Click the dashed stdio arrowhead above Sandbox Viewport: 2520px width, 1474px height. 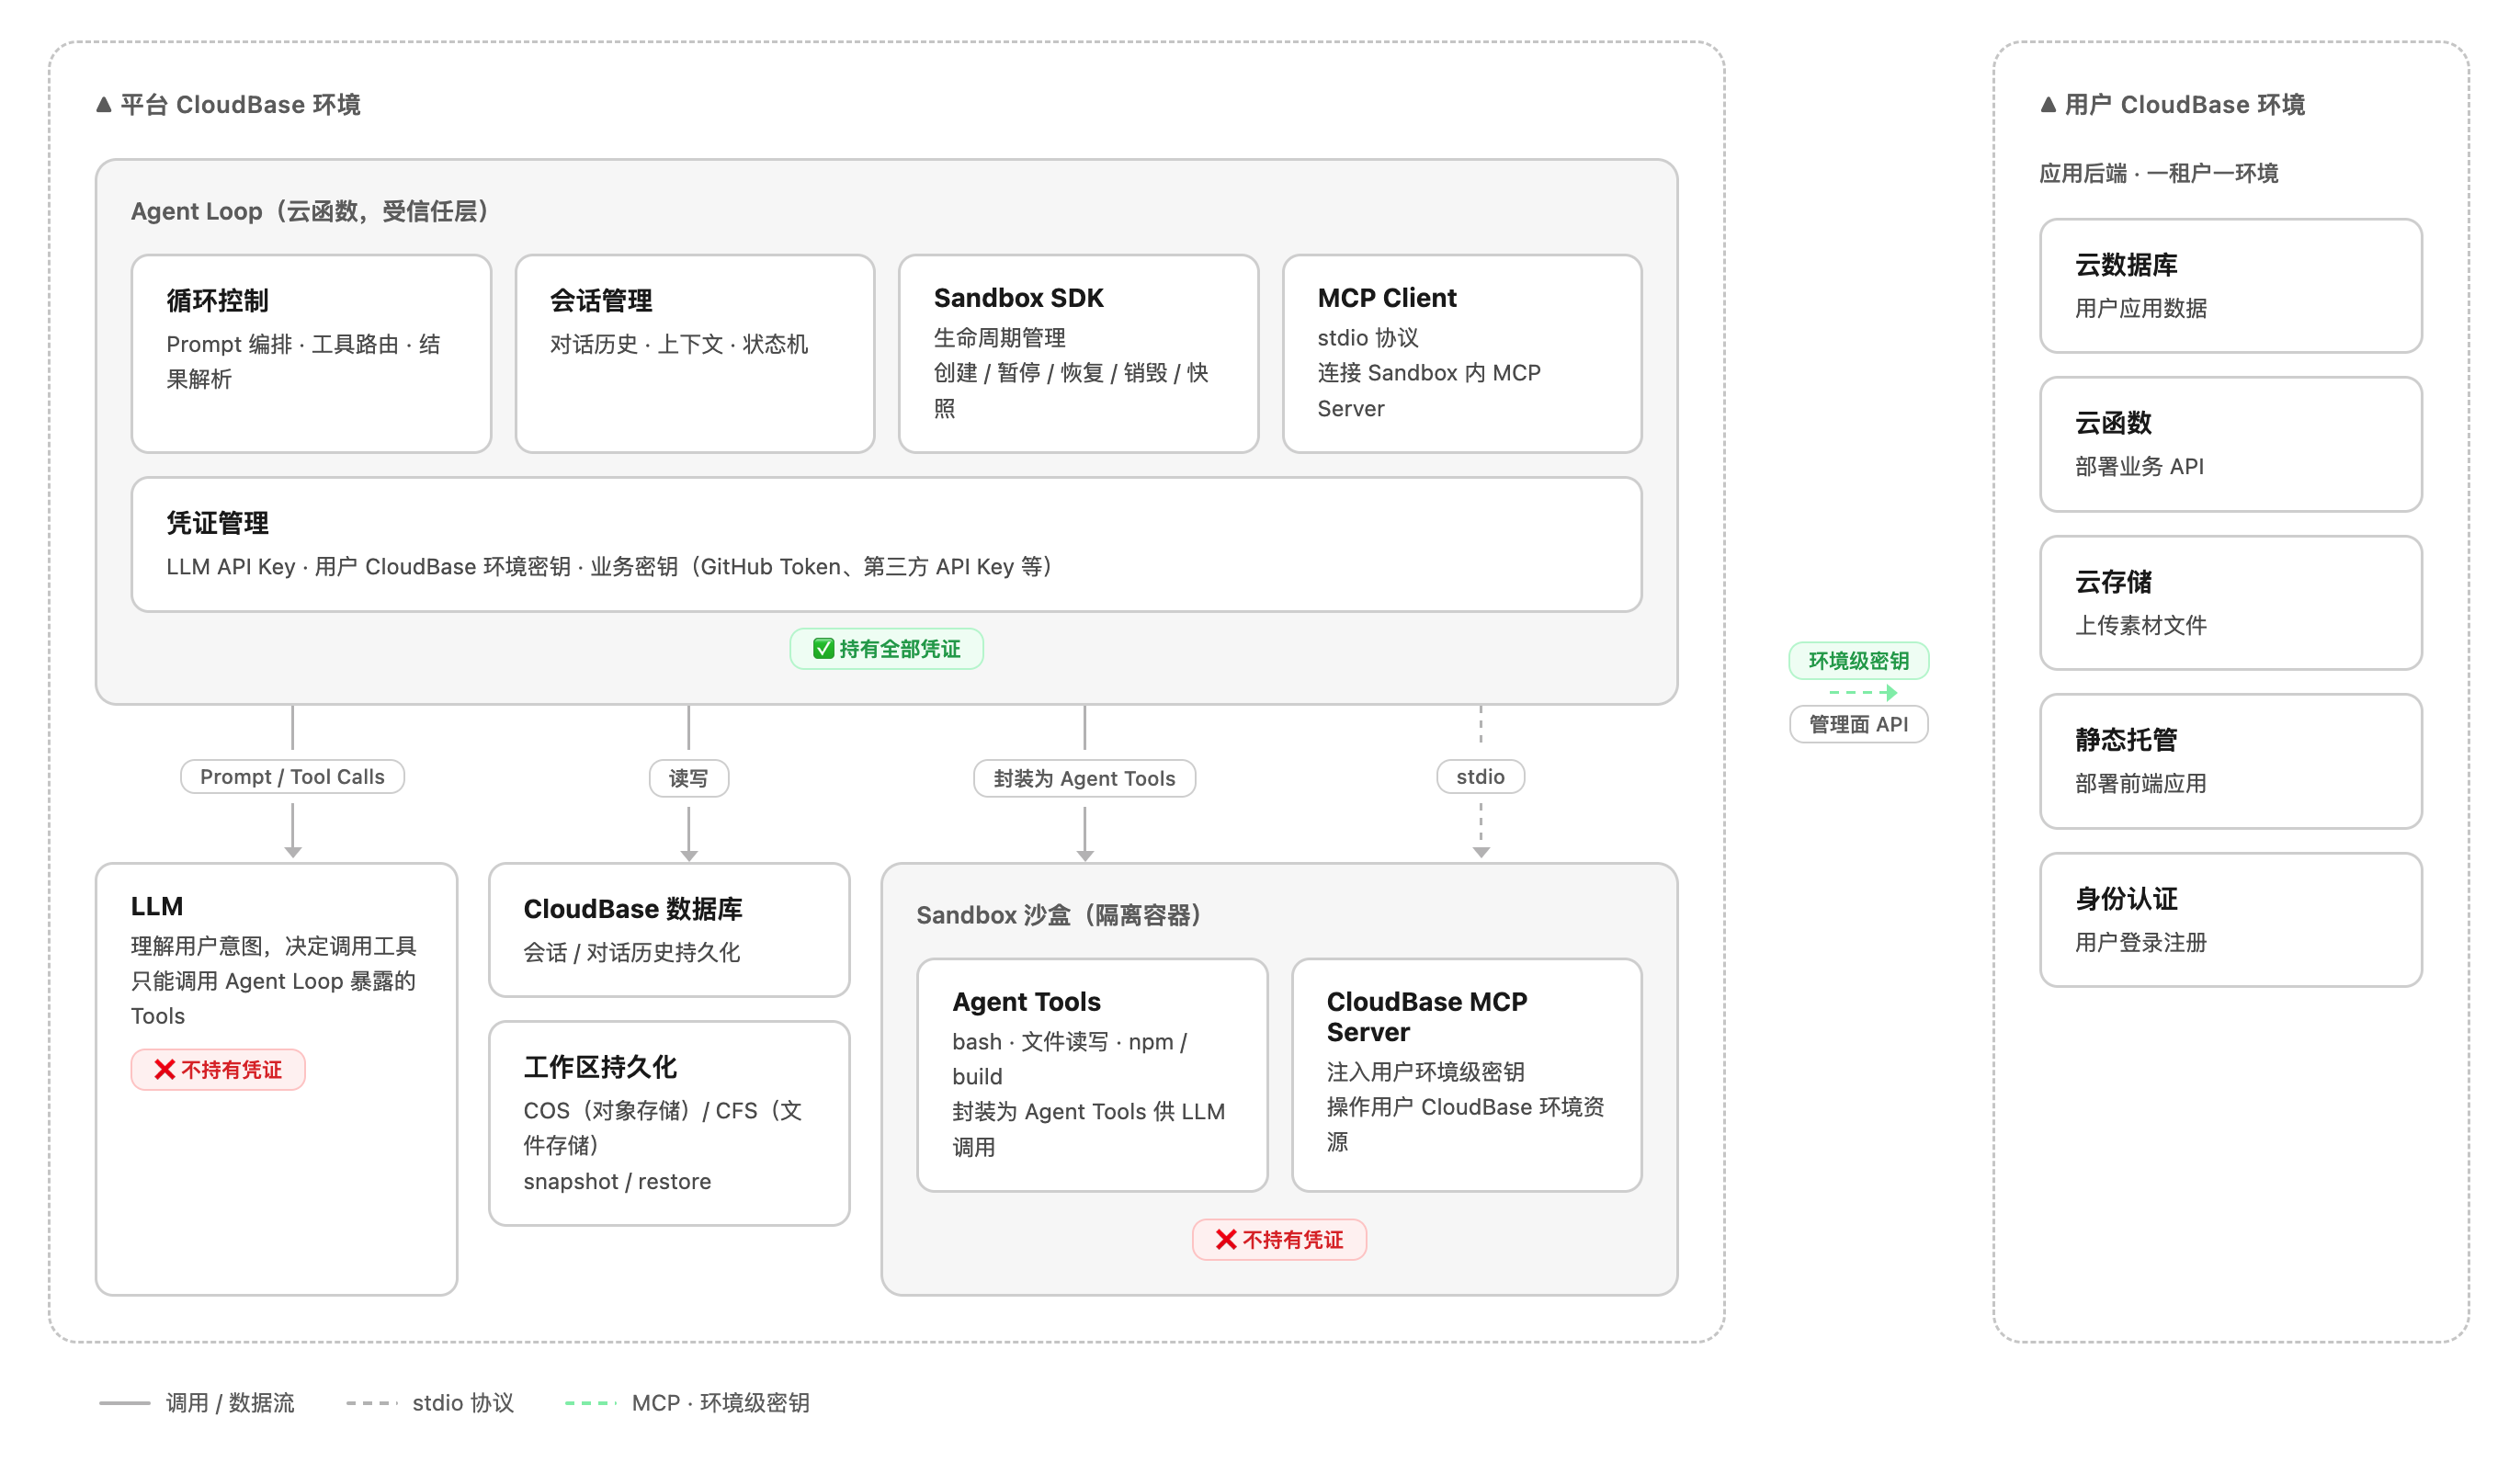(x=1481, y=852)
